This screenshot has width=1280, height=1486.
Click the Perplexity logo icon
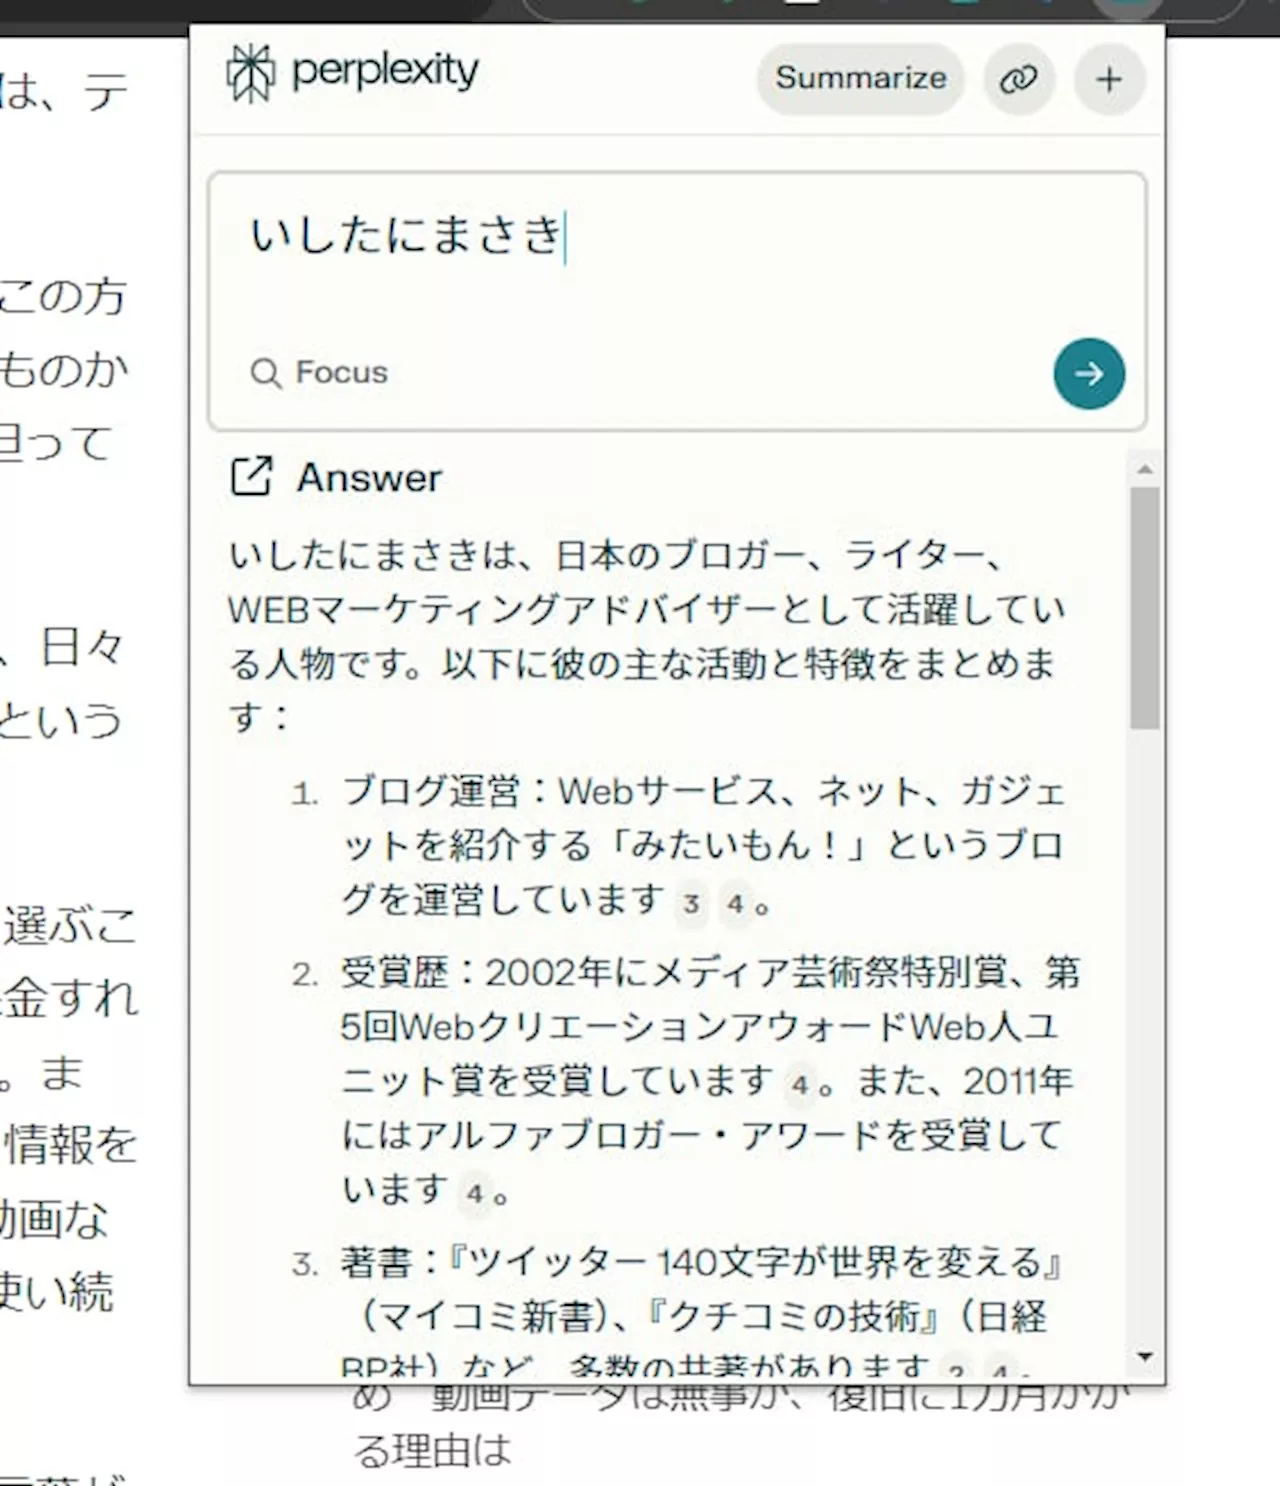tap(250, 73)
